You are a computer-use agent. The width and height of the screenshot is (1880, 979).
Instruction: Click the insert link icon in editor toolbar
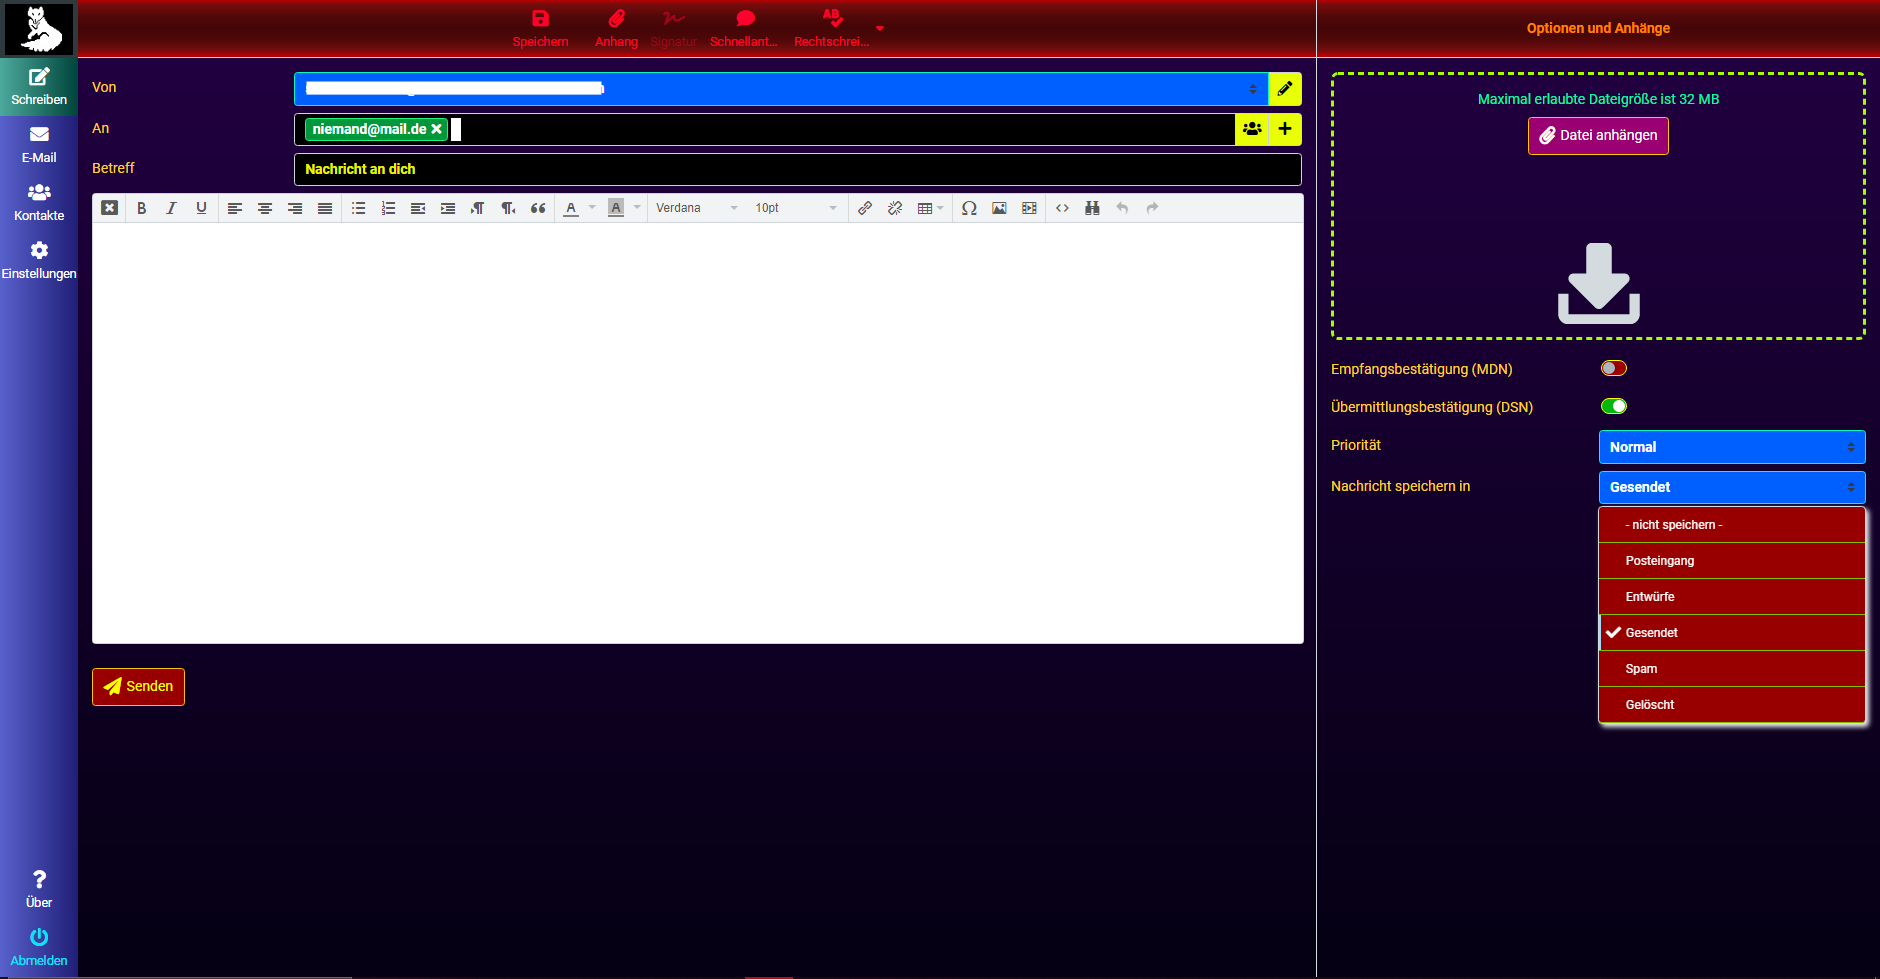point(865,208)
